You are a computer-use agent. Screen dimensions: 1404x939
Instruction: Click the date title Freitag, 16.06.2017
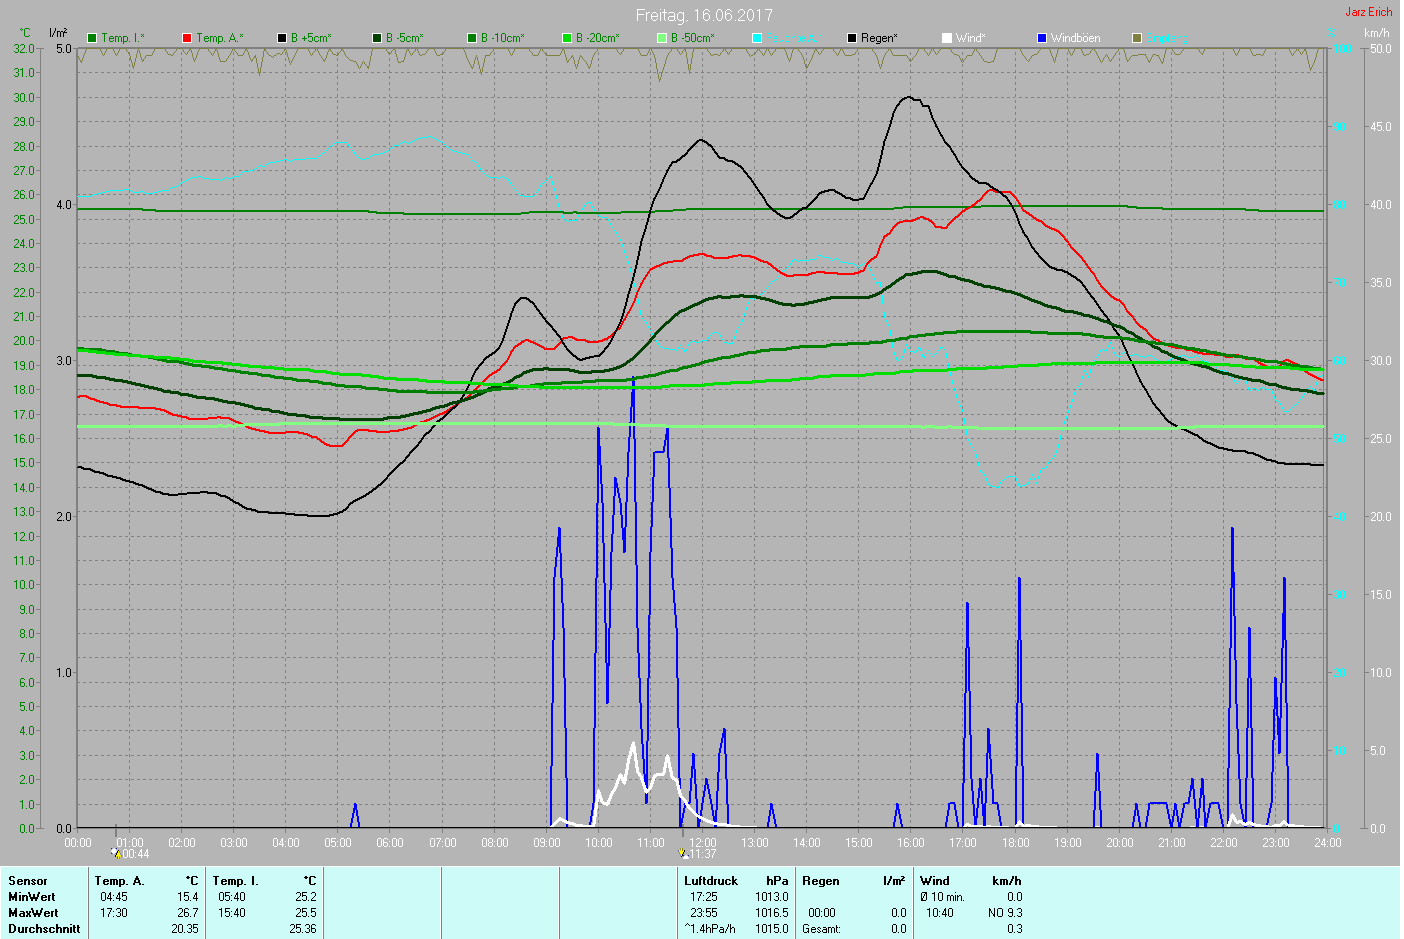[704, 15]
